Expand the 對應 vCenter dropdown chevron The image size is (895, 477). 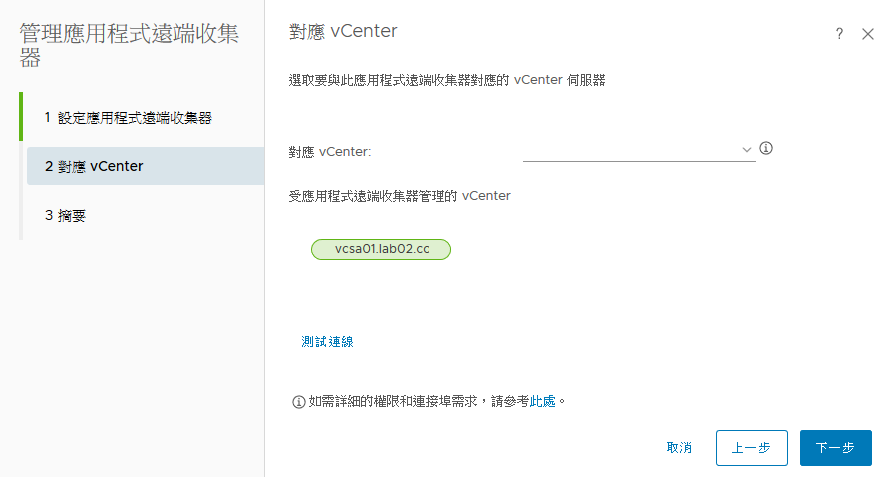pos(746,149)
